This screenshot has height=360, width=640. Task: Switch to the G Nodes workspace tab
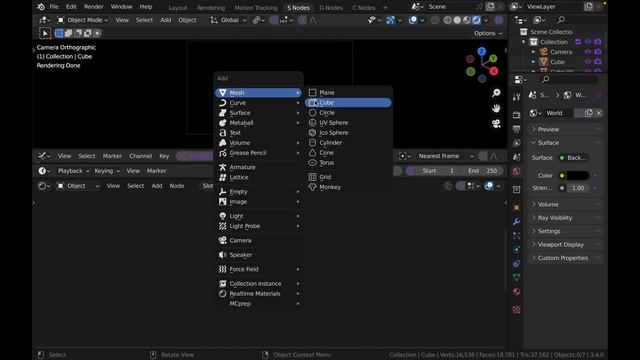[331, 8]
